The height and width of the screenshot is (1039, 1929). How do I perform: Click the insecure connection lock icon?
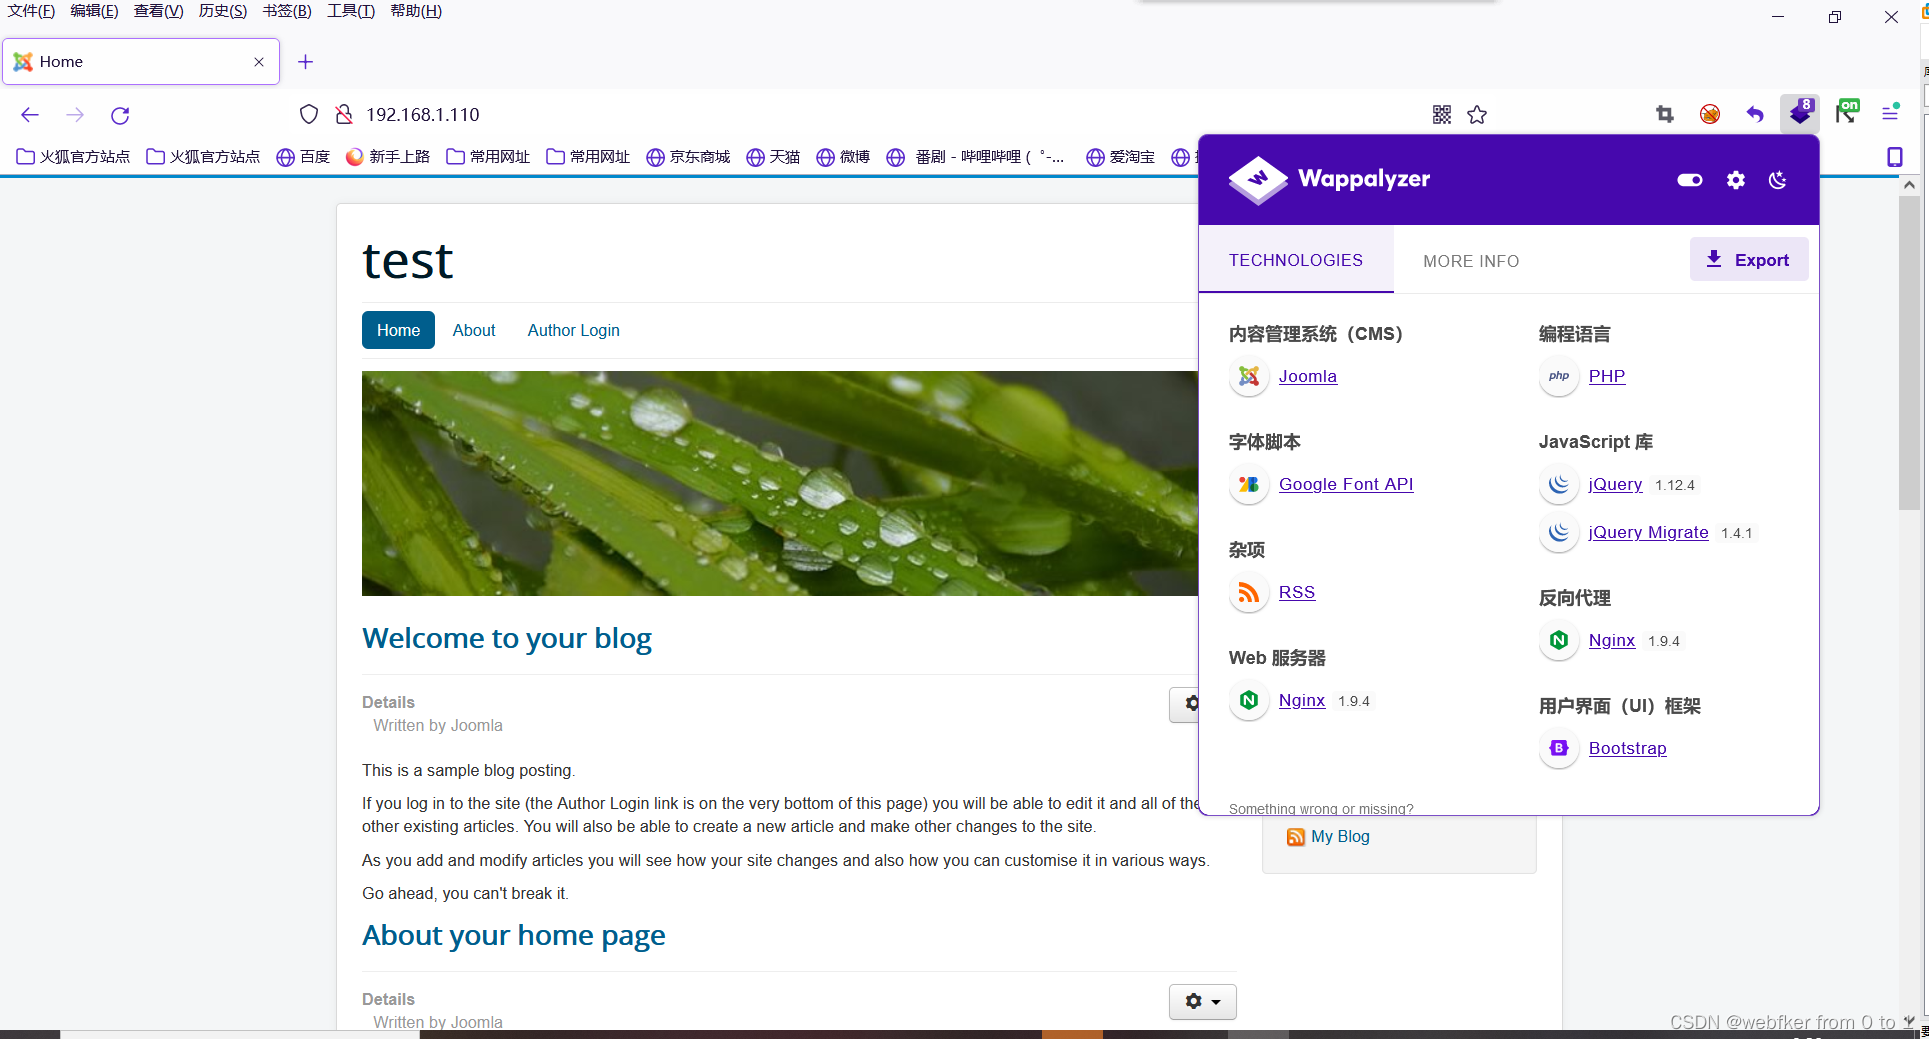coord(344,115)
